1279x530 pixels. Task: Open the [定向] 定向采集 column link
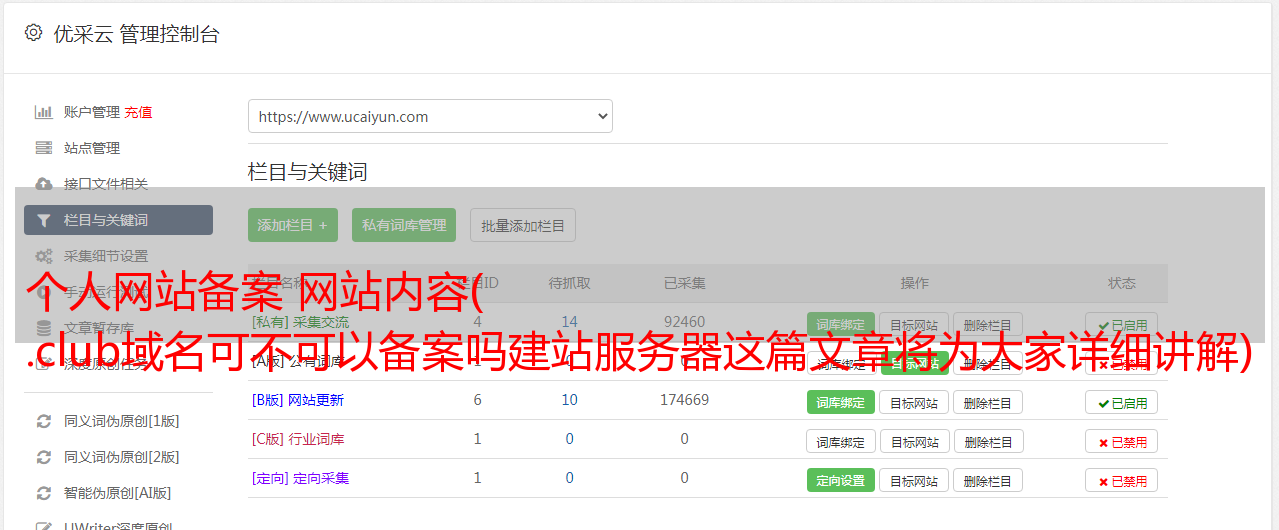click(x=301, y=478)
